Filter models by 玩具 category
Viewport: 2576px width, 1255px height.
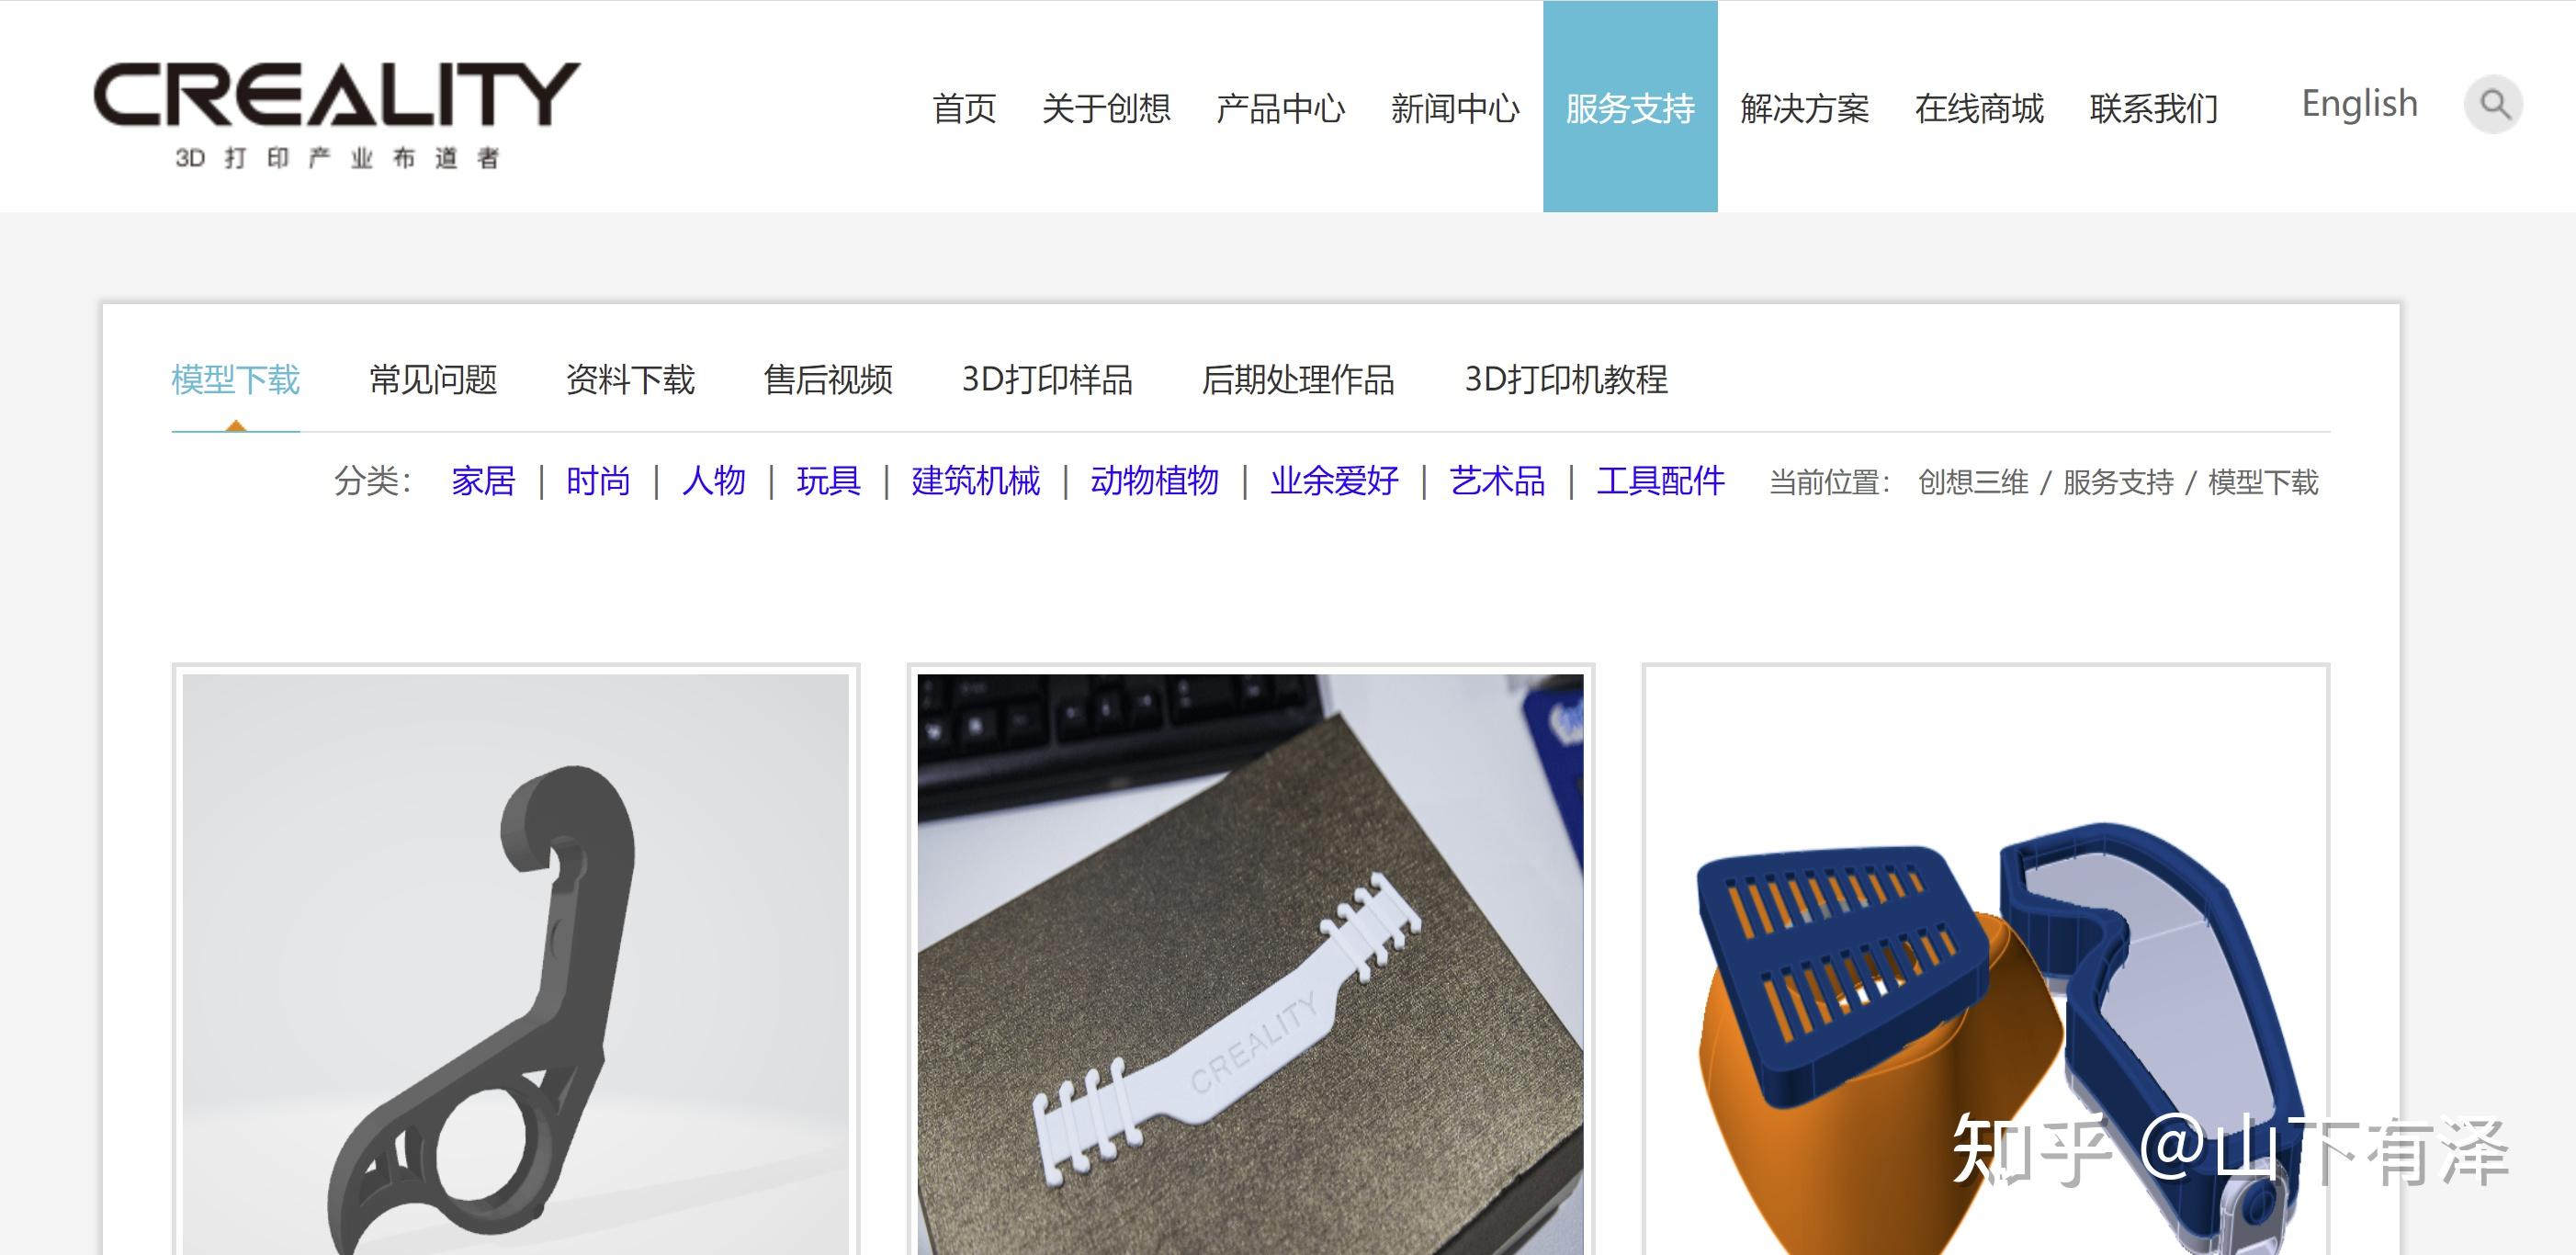(828, 481)
